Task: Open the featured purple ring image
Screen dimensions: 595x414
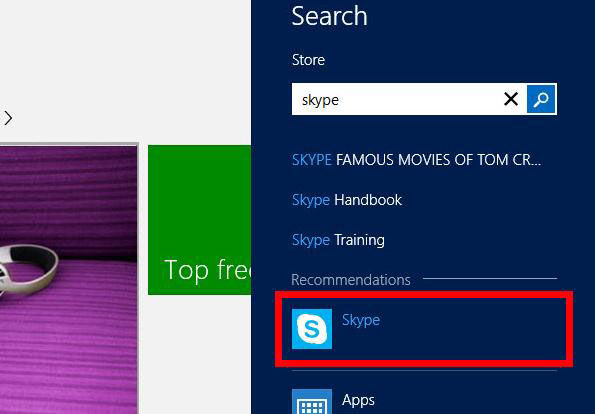Action: pyautogui.click(x=69, y=279)
